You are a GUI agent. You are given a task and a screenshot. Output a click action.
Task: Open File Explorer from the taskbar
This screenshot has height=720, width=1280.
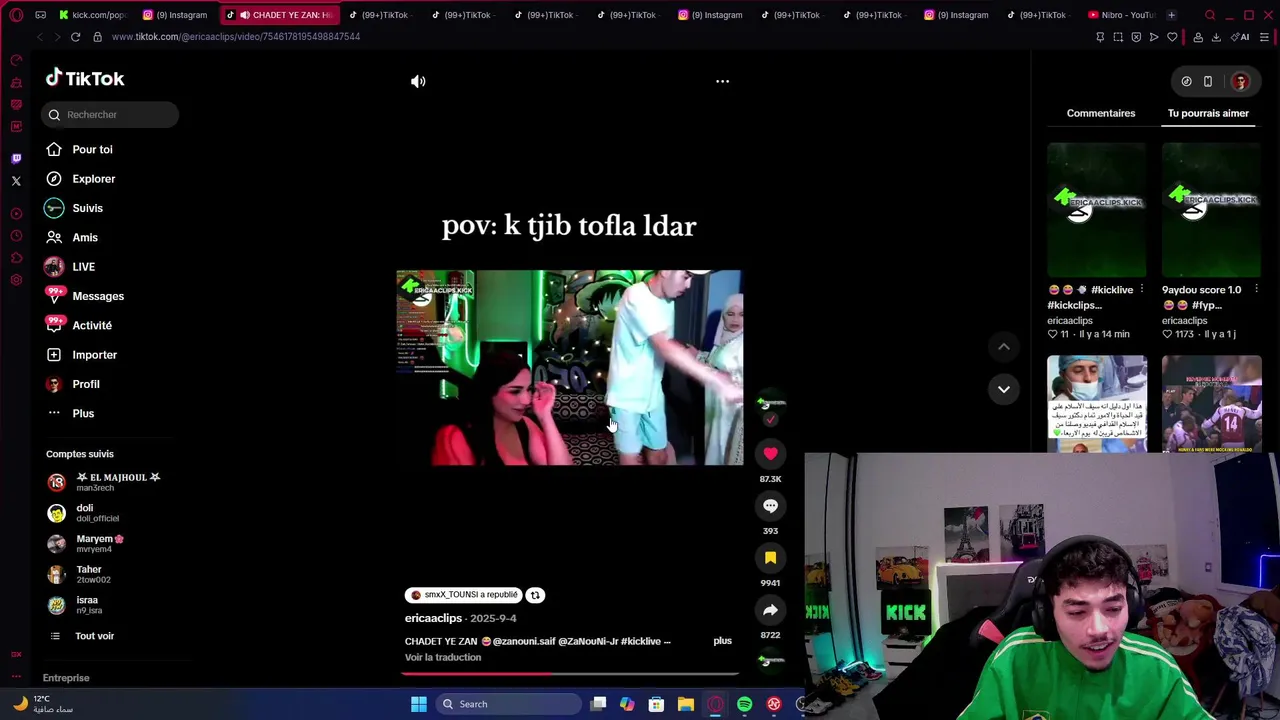coord(685,704)
